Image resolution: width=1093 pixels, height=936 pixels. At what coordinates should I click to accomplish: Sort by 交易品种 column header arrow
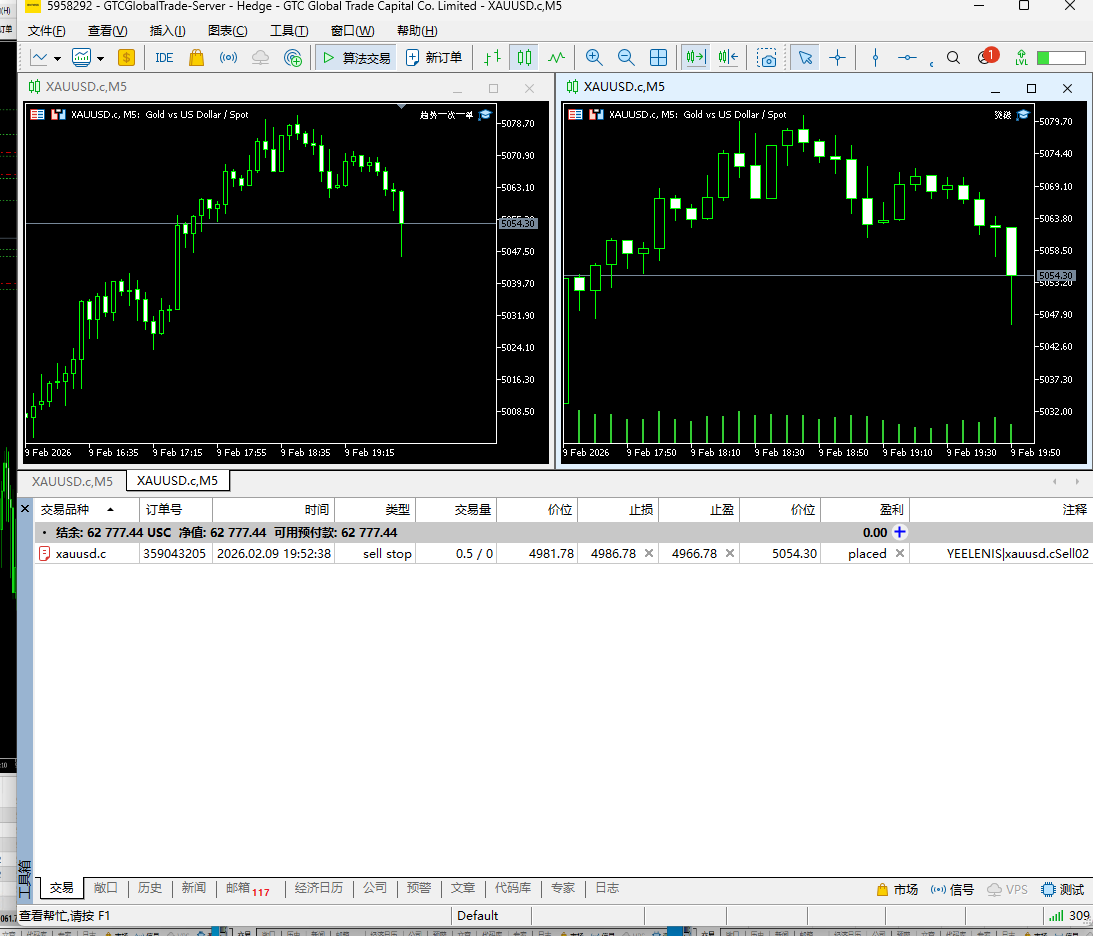[x=110, y=510]
